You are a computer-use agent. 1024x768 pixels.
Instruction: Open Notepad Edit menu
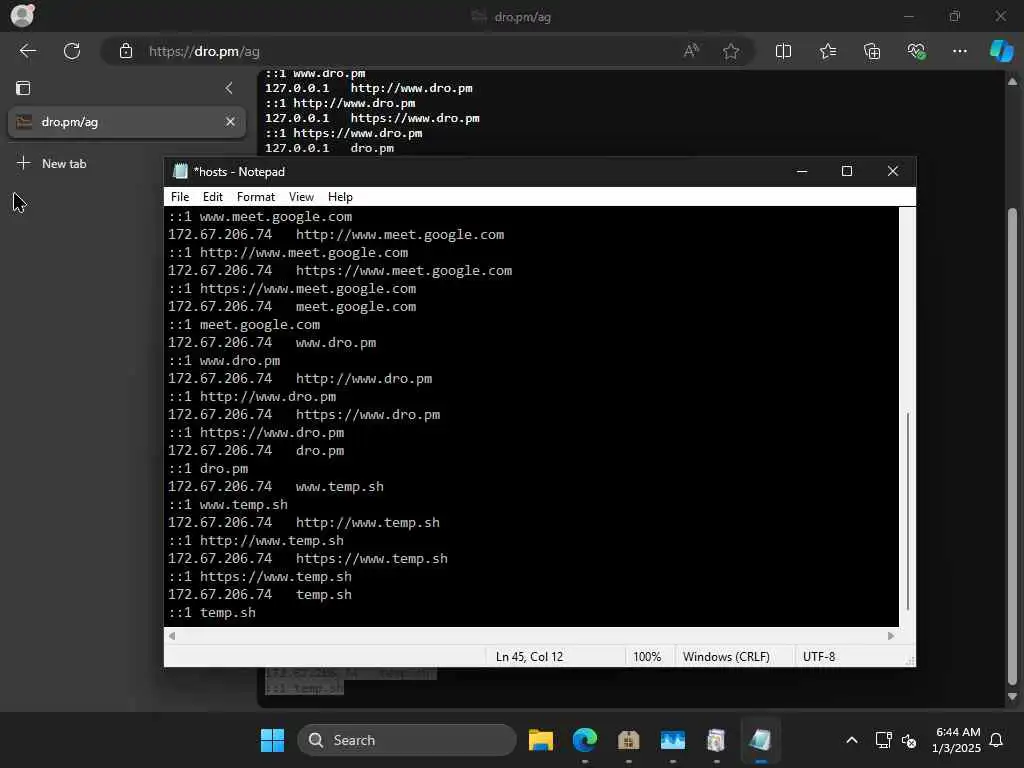point(212,197)
